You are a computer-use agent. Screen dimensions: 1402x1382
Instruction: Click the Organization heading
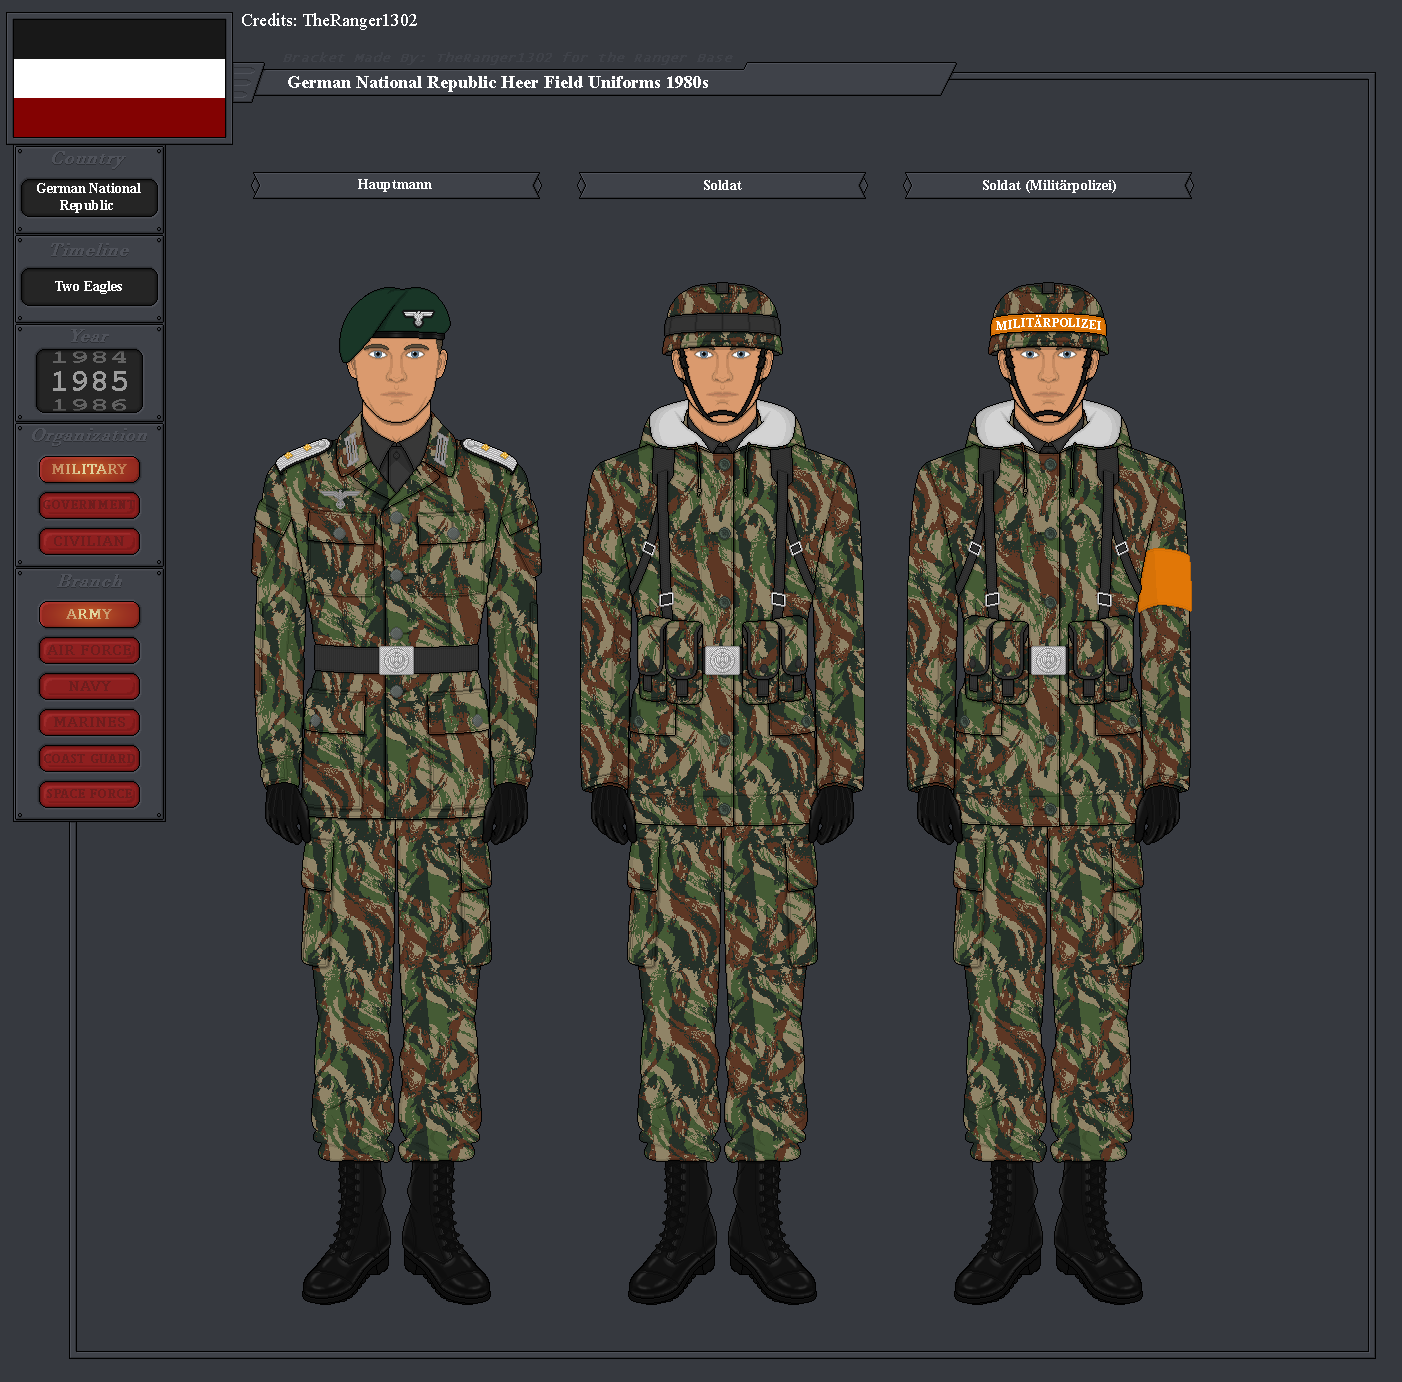coord(89,435)
